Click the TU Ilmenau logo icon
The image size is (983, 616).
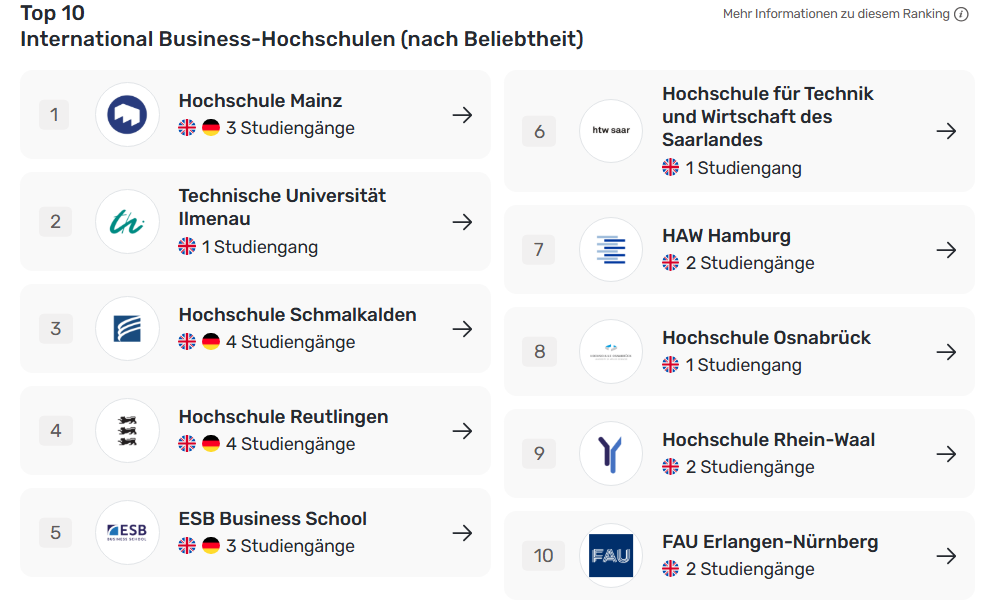127,222
